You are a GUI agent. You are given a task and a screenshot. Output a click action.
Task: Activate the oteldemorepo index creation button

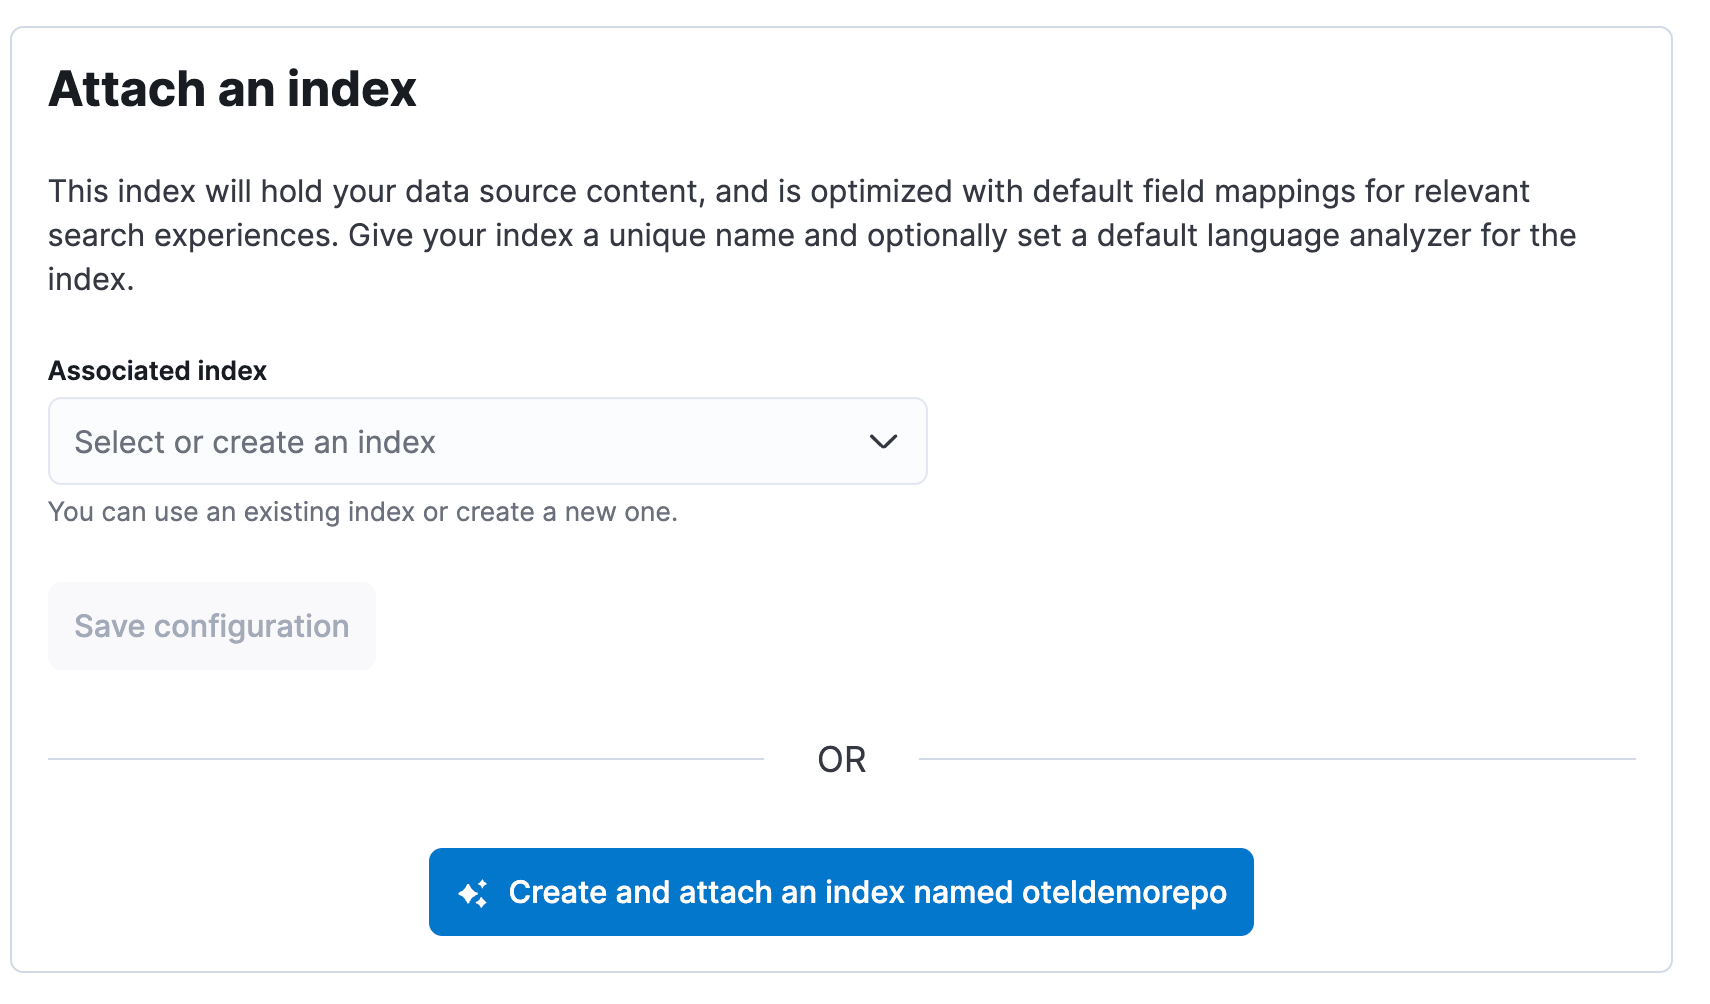point(841,892)
